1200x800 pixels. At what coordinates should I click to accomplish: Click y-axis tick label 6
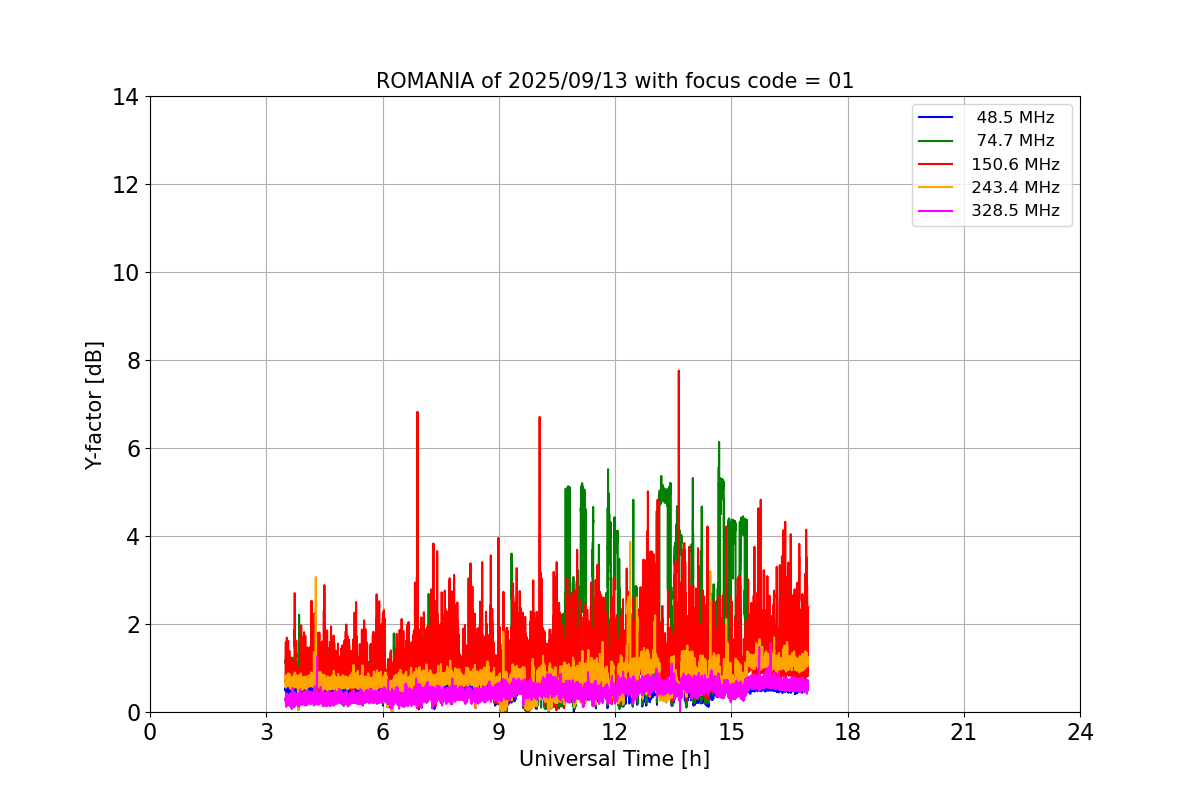(132, 449)
